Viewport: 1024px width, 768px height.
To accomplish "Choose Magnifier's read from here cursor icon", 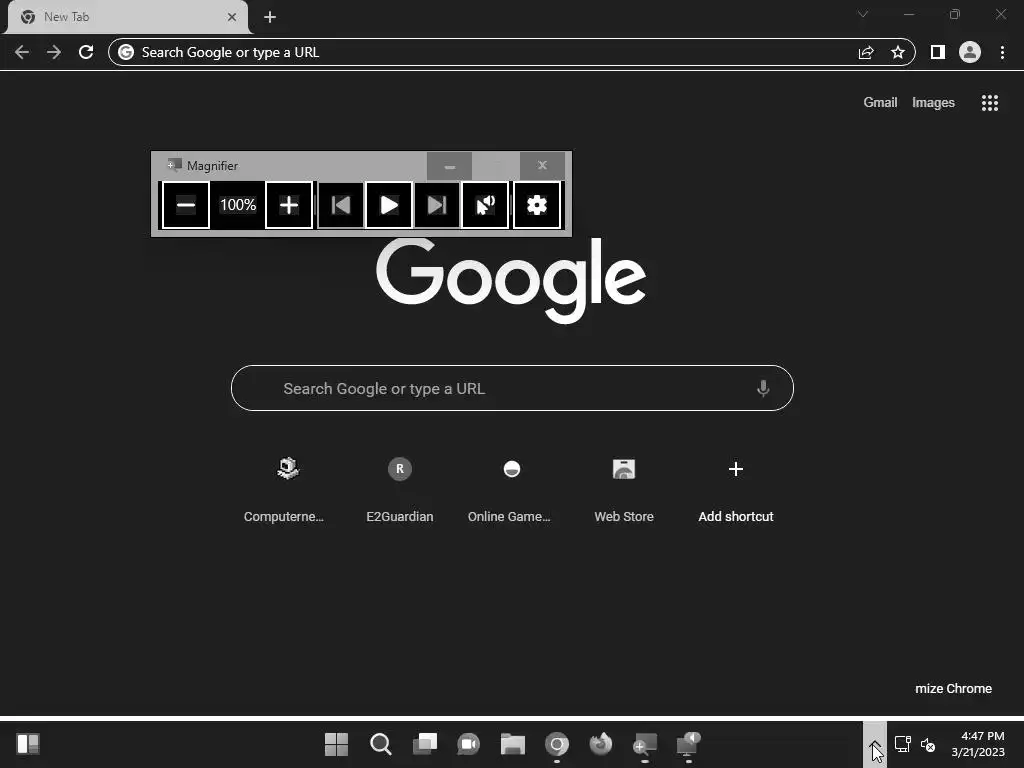I will click(x=485, y=205).
